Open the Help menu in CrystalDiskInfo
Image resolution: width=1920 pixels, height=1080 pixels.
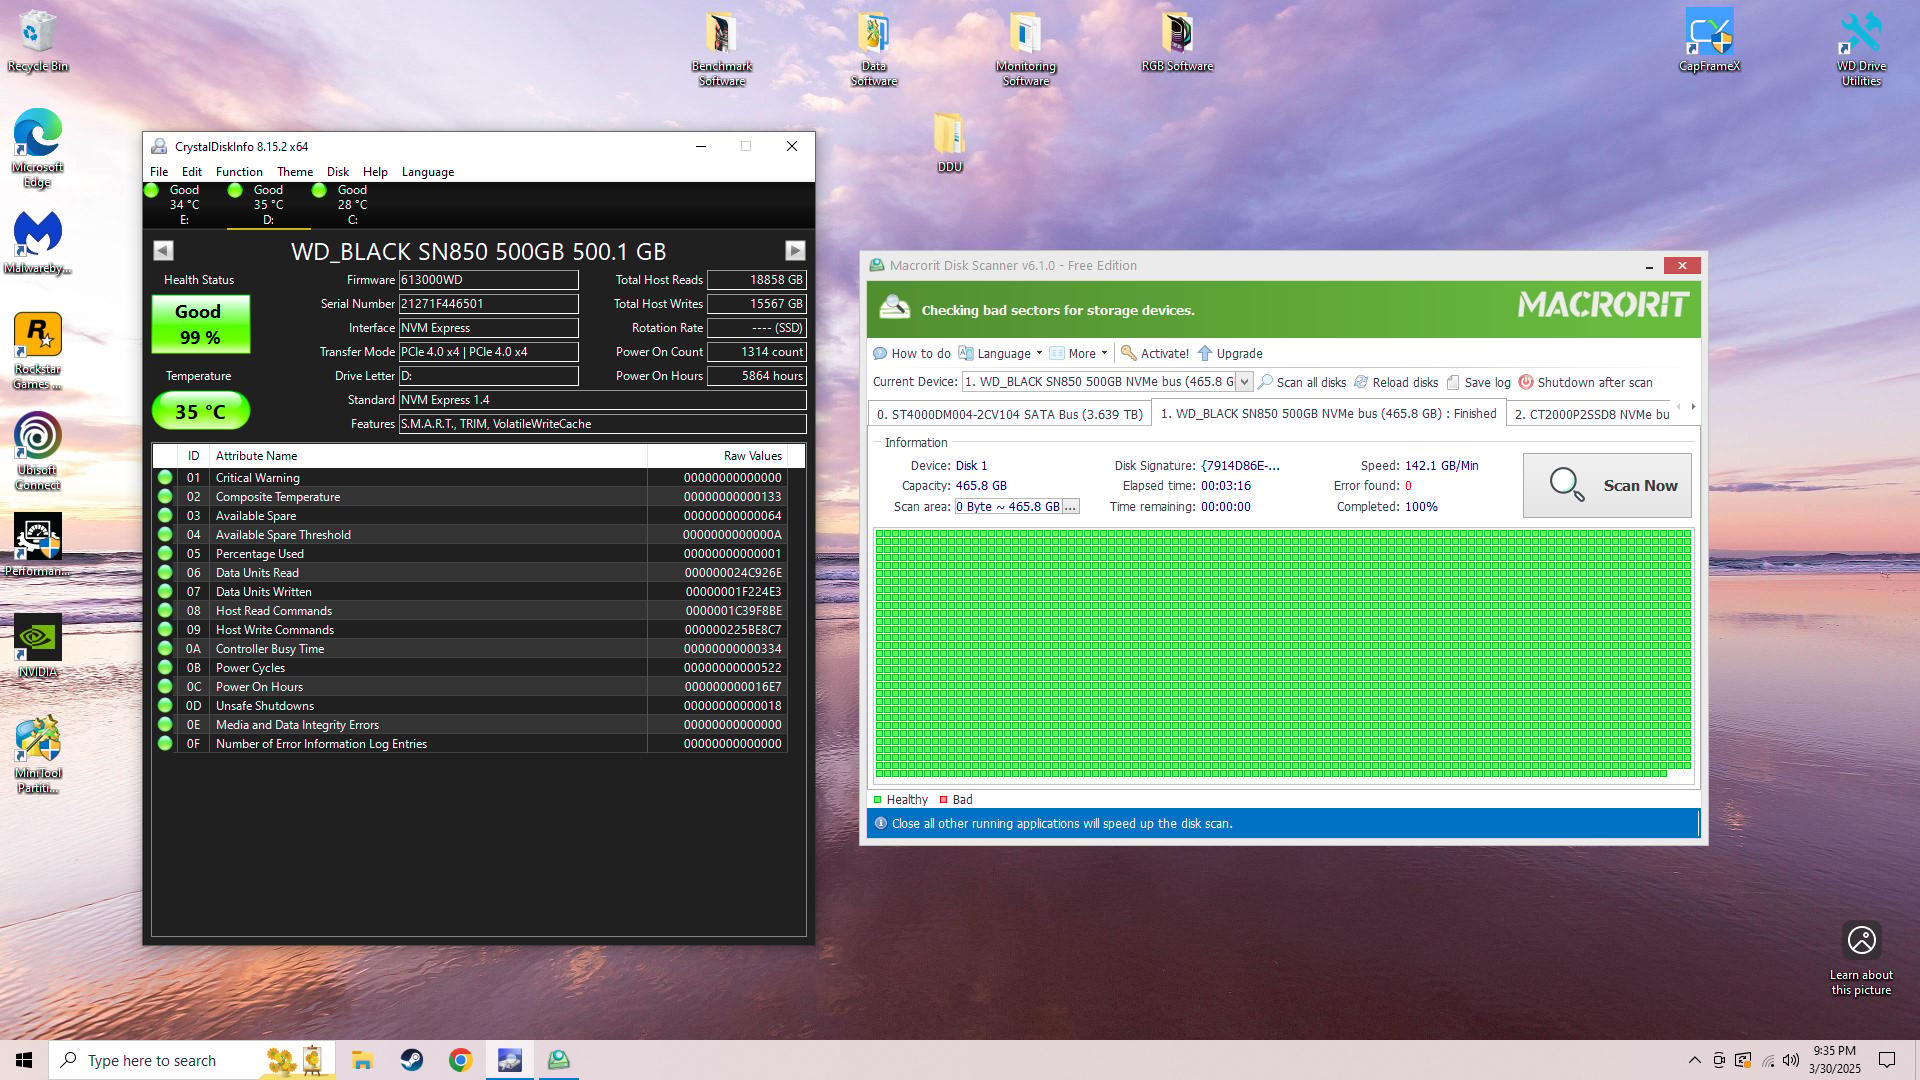coord(375,172)
